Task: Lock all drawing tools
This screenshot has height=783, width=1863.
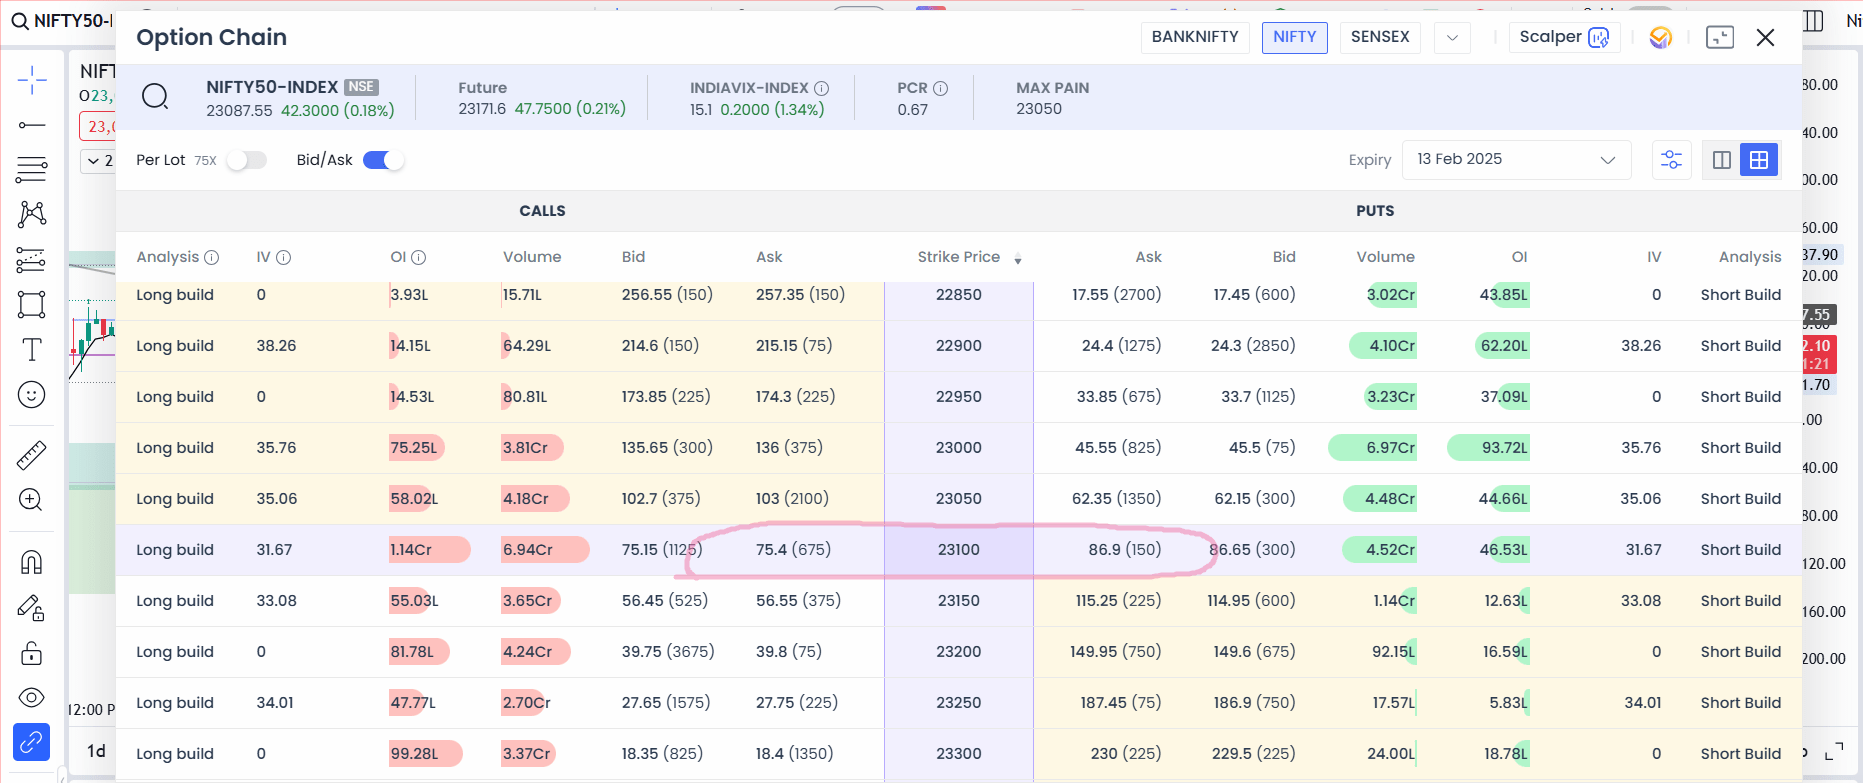Action: [32, 653]
